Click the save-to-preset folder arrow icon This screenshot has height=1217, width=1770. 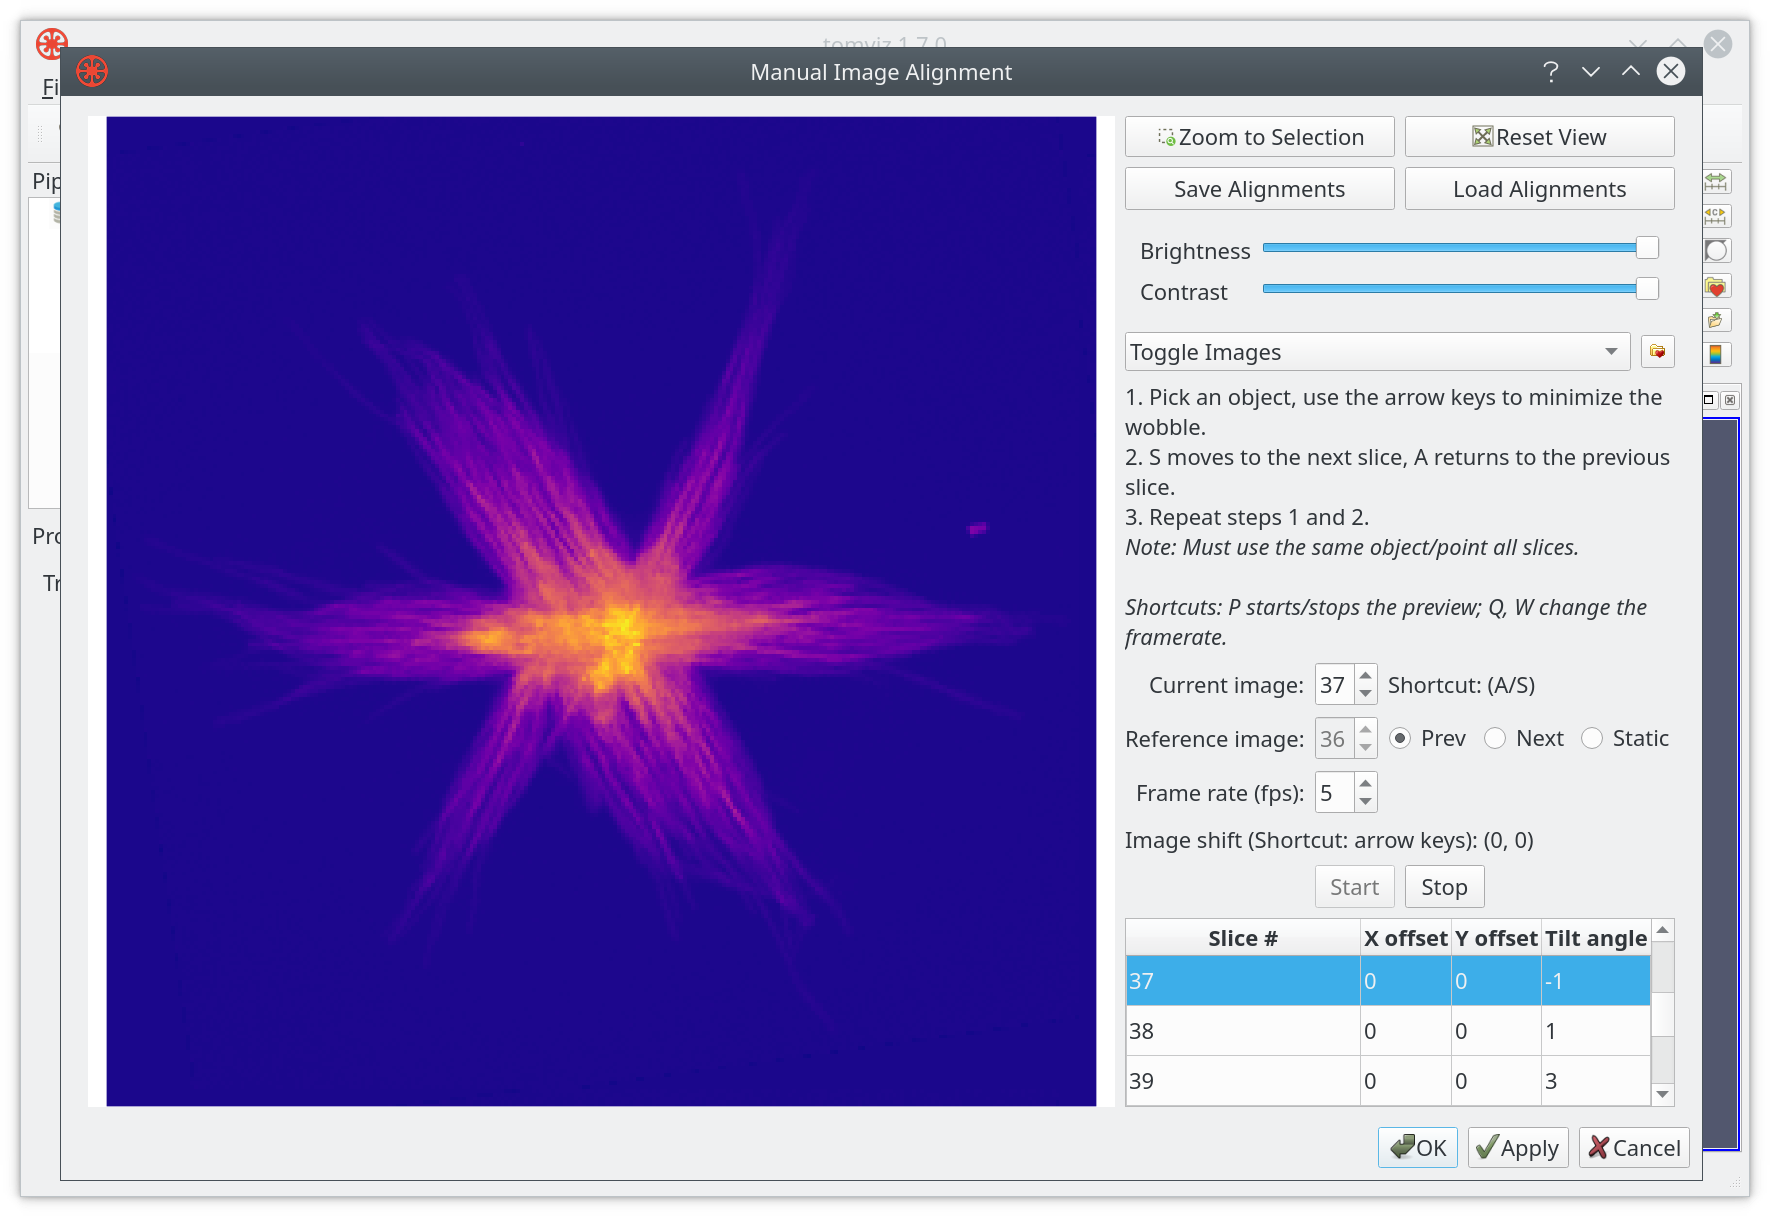click(1716, 320)
